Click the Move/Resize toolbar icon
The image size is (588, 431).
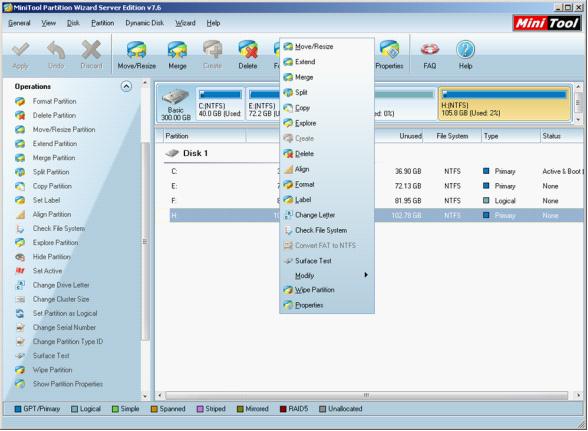pyautogui.click(x=136, y=50)
